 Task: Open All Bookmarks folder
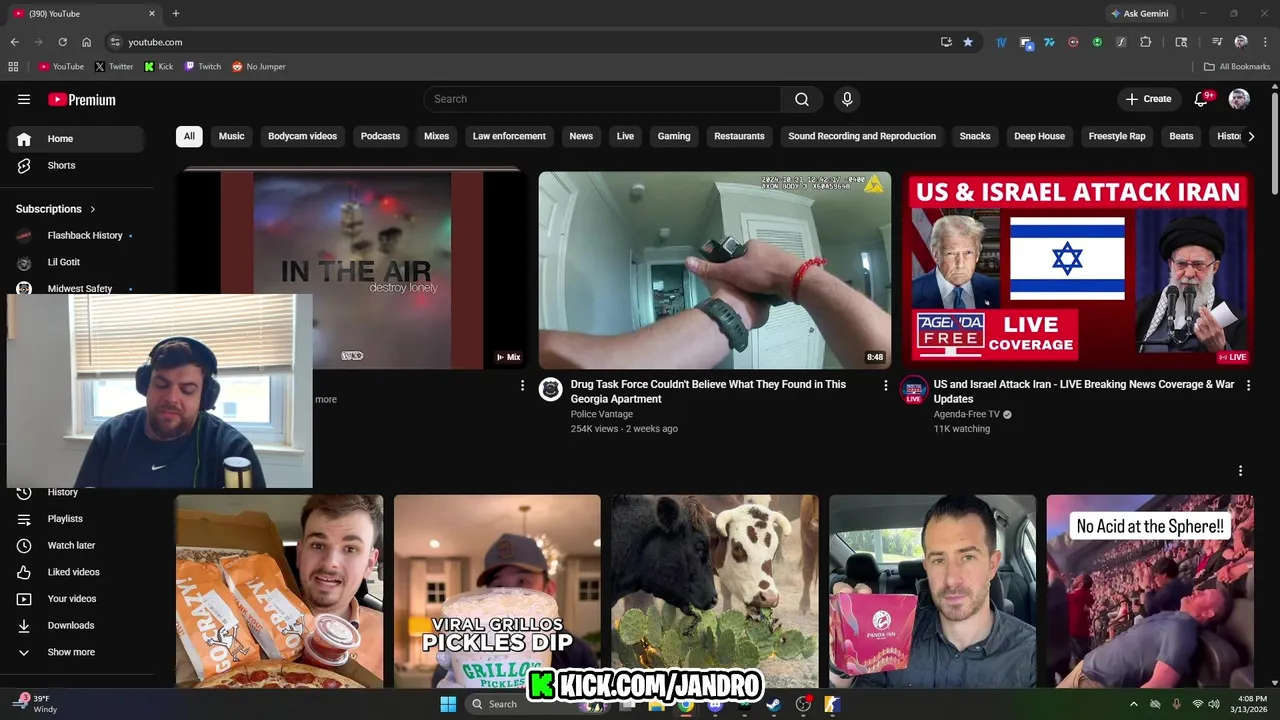point(1237,67)
